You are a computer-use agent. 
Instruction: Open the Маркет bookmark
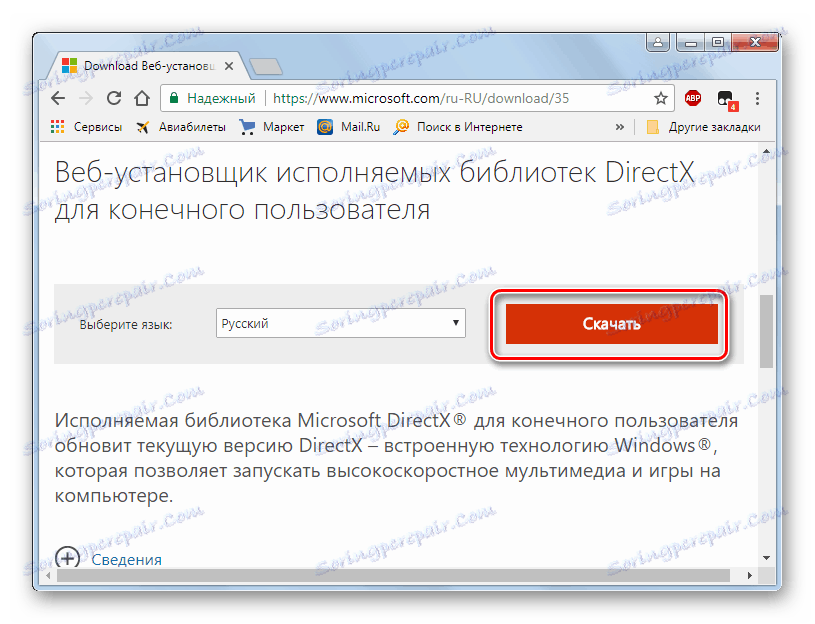click(272, 127)
